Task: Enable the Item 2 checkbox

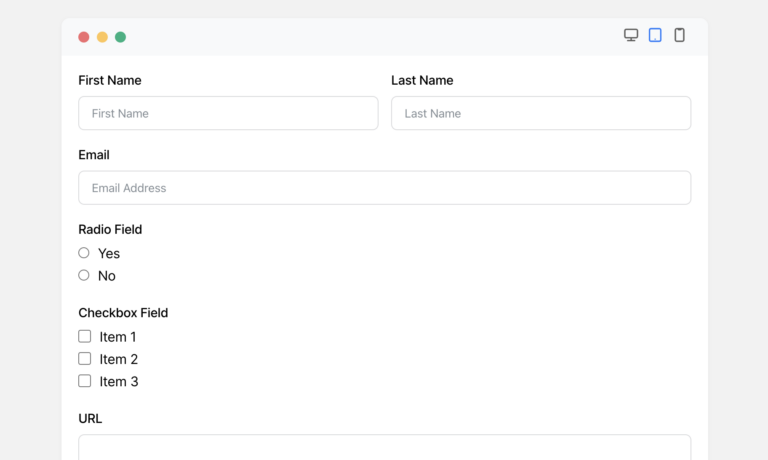Action: [x=85, y=359]
